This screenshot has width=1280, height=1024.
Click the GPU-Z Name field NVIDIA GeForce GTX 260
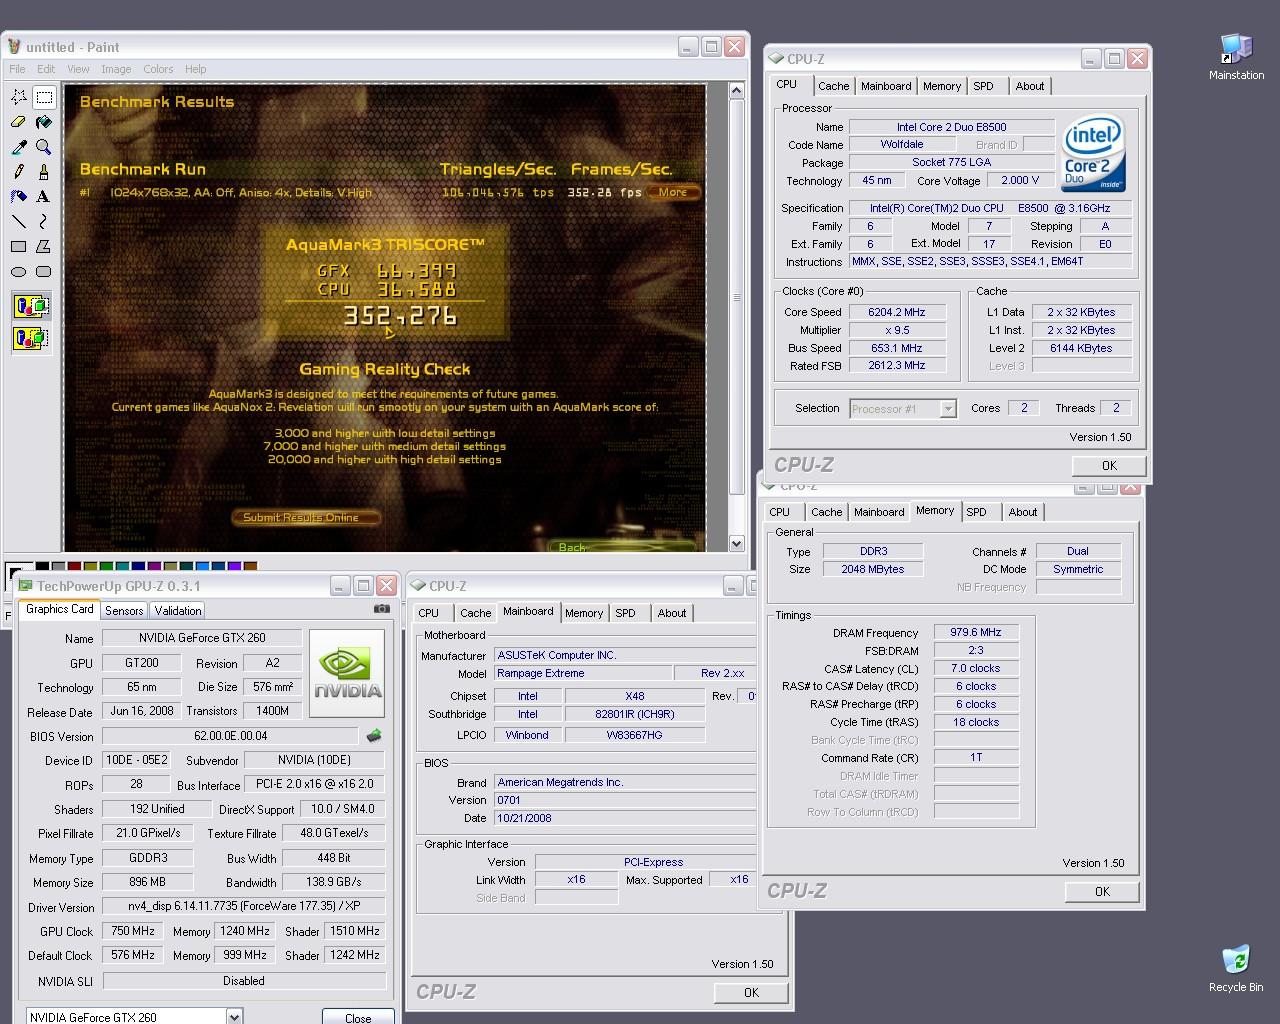[x=202, y=638]
